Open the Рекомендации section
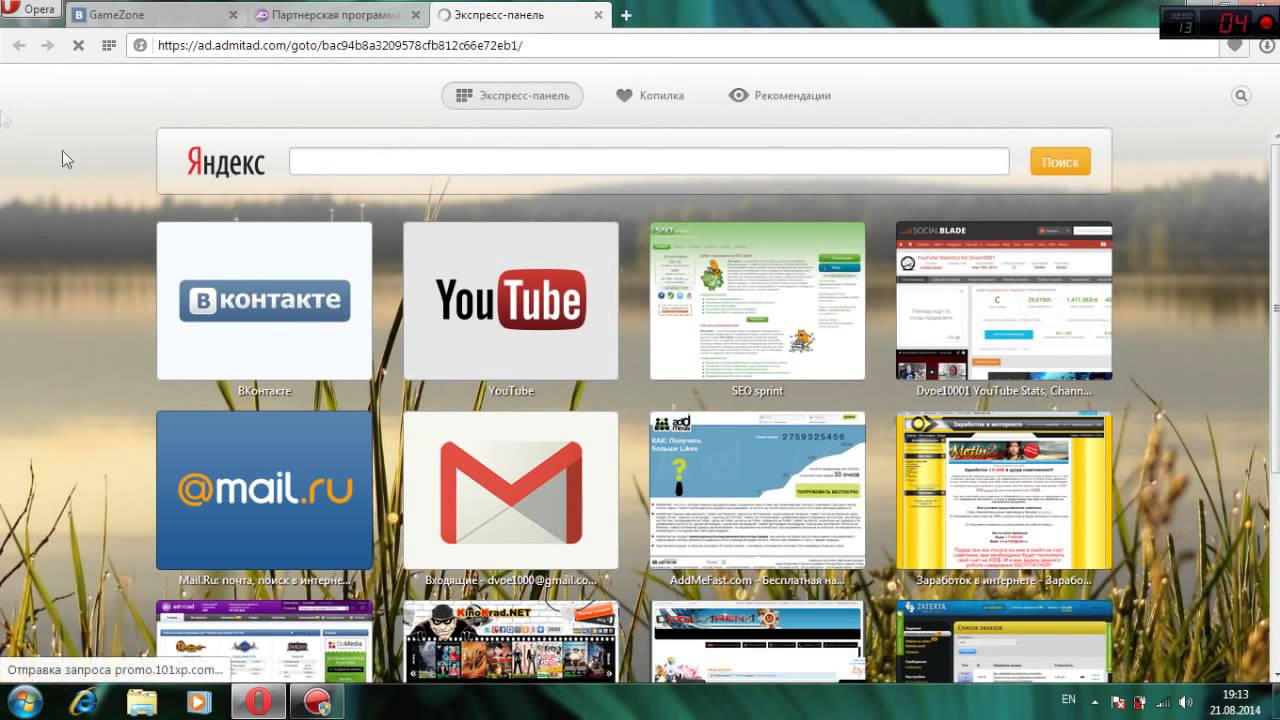Screen dimensions: 1280x720 coord(780,95)
